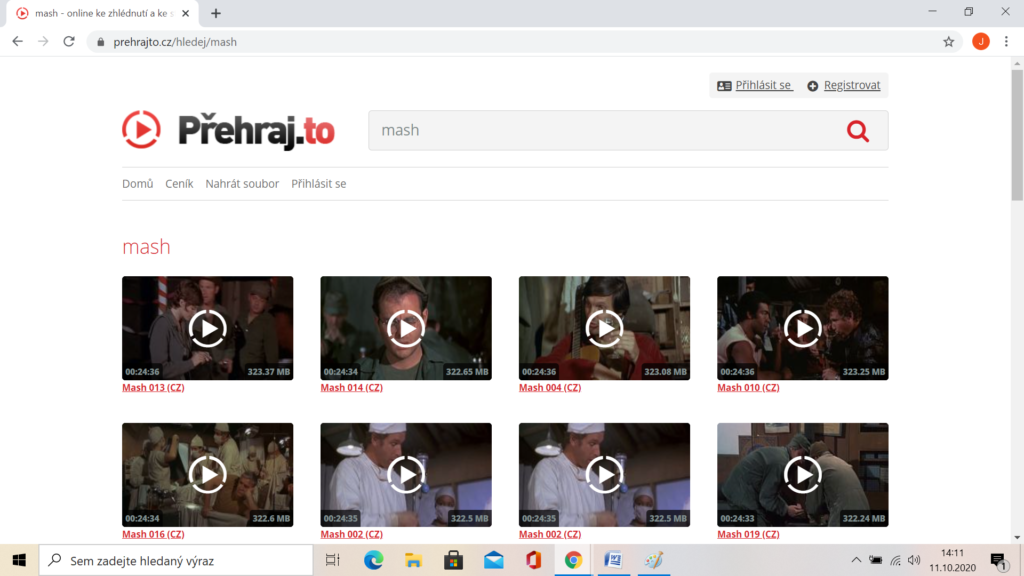Click the browser back arrow
Image resolution: width=1024 pixels, height=576 pixels.
18,42
